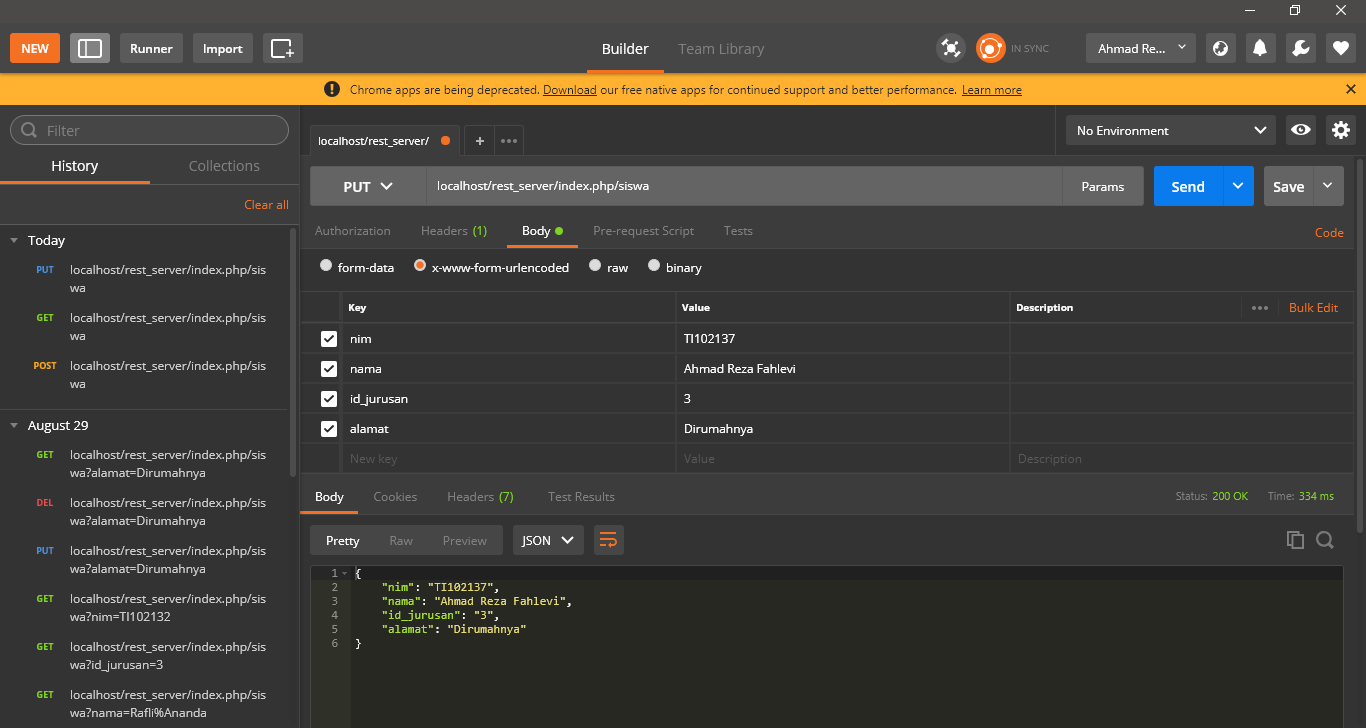Search within the response body
Screen dimensions: 1366x728
[x=1325, y=540]
